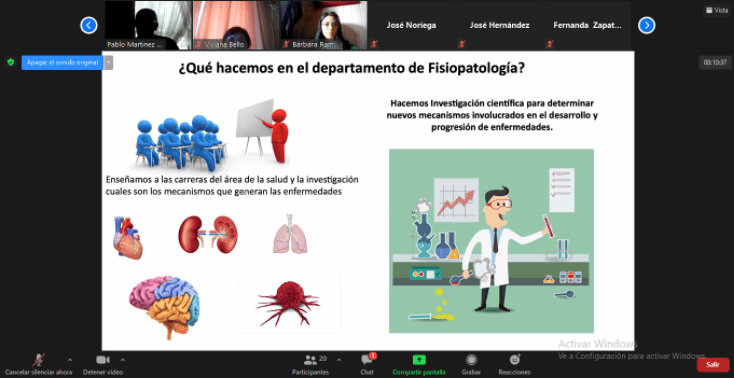Click Apagar el sonido original button
Image resolution: width=734 pixels, height=378 pixels.
pyautogui.click(x=62, y=62)
